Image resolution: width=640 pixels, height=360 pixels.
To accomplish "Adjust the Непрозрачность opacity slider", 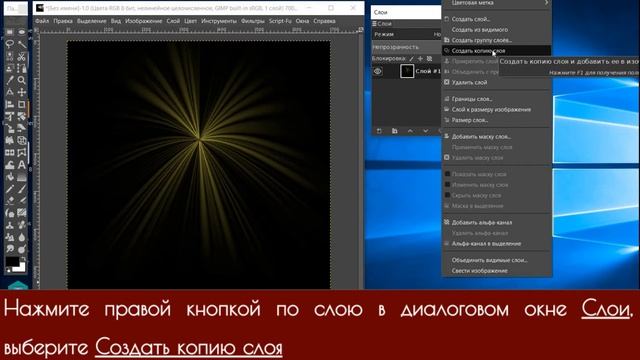I will coord(407,47).
